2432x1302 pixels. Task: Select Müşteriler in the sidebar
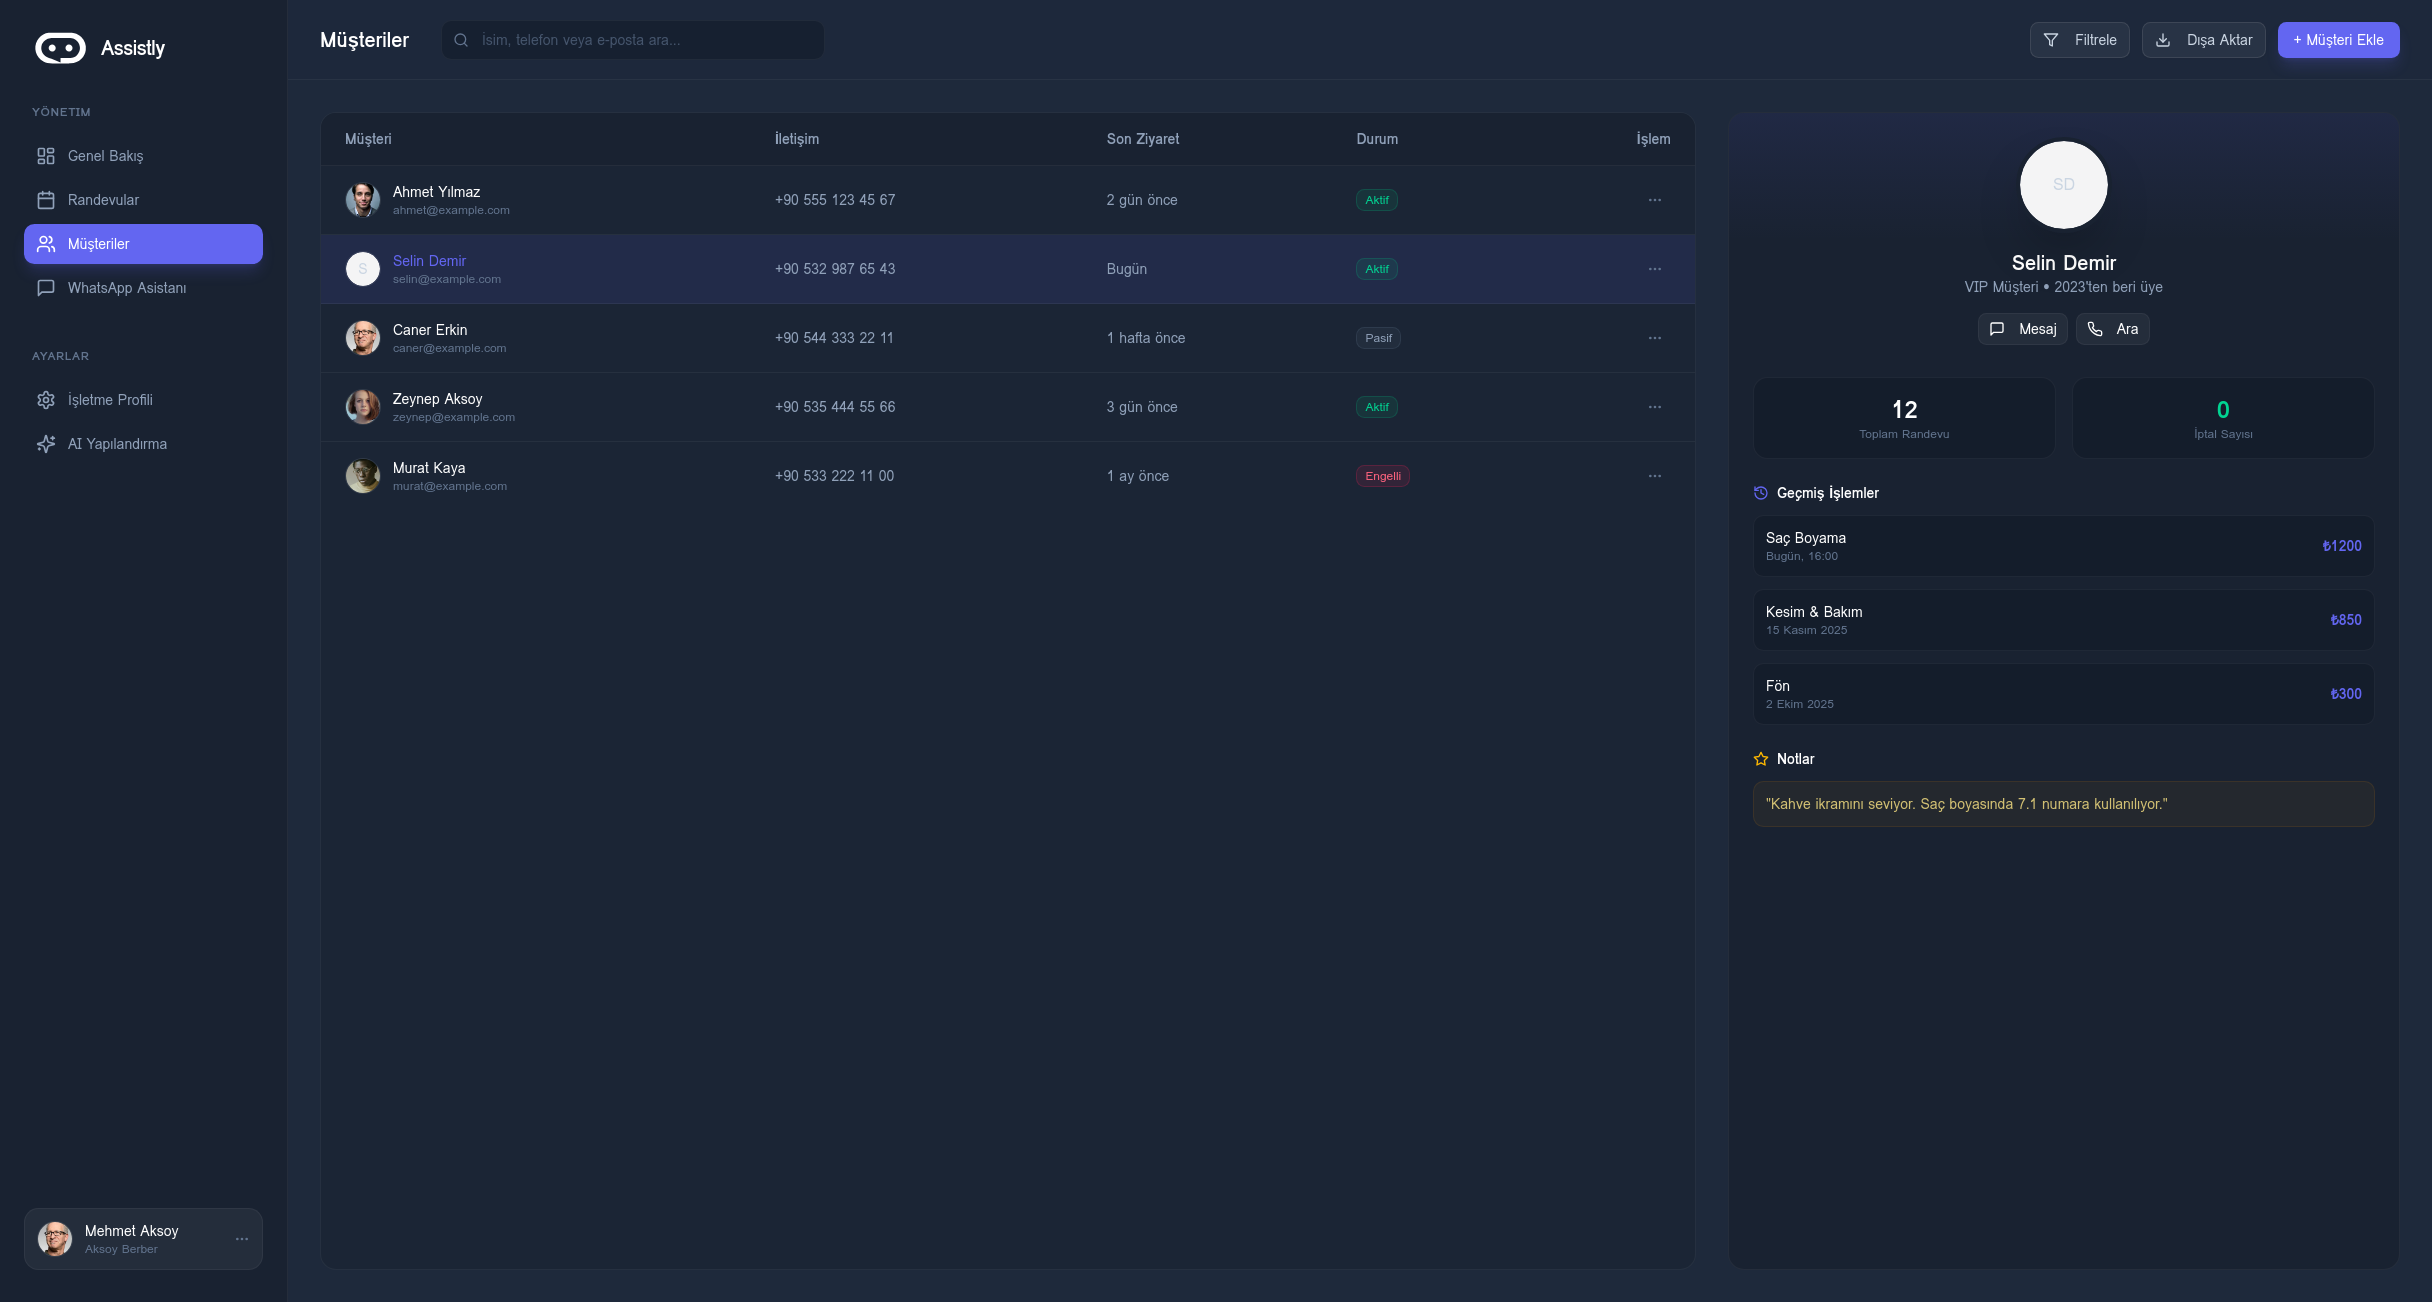(x=143, y=244)
